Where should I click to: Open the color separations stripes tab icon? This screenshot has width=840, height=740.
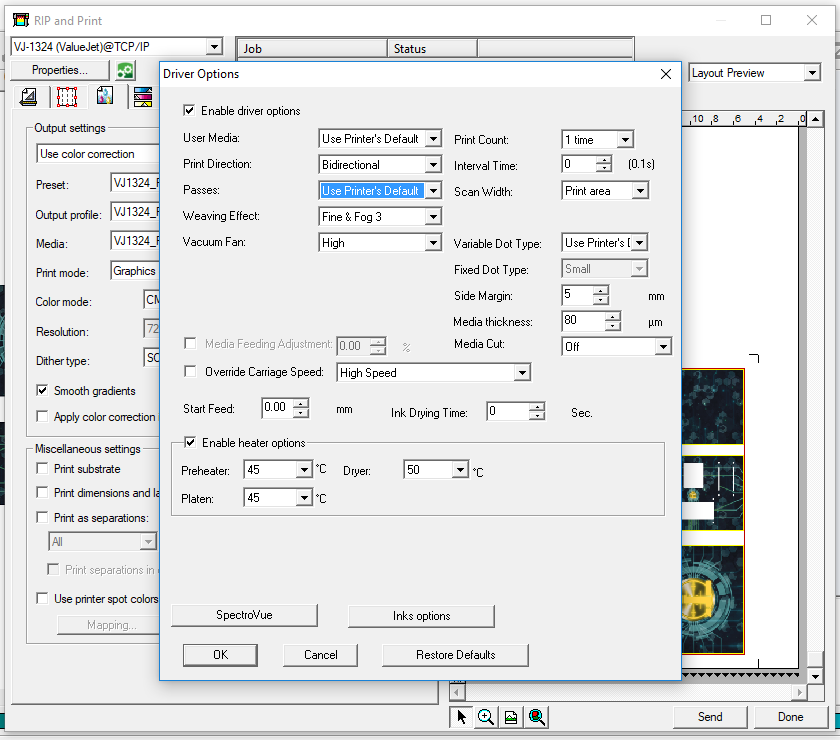pyautogui.click(x=143, y=97)
